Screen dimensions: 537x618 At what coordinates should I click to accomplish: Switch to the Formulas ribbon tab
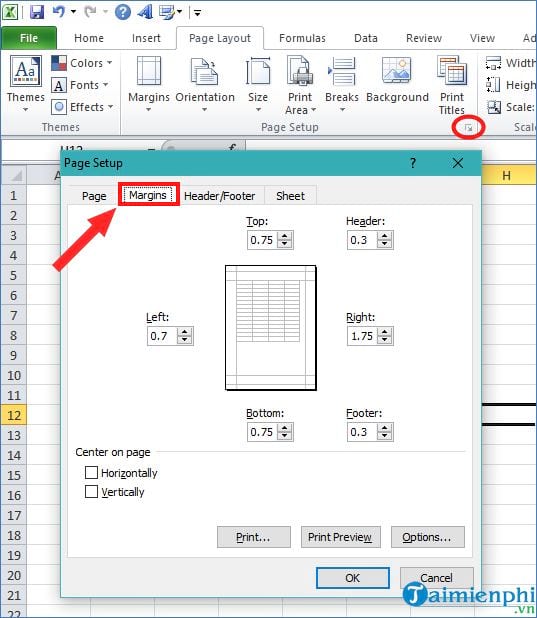tap(302, 38)
